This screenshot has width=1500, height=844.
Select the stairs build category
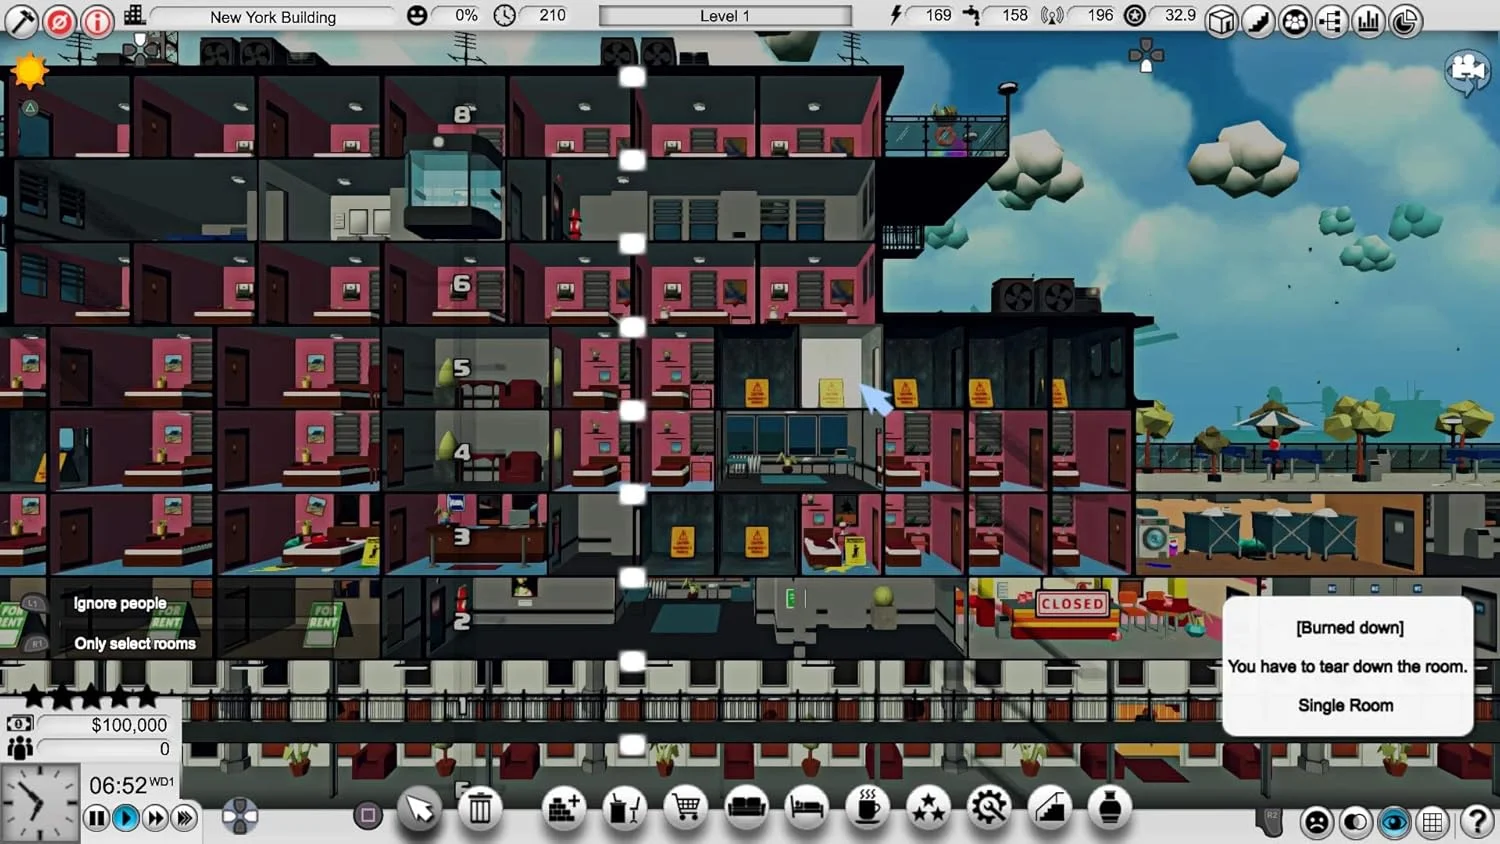1050,807
